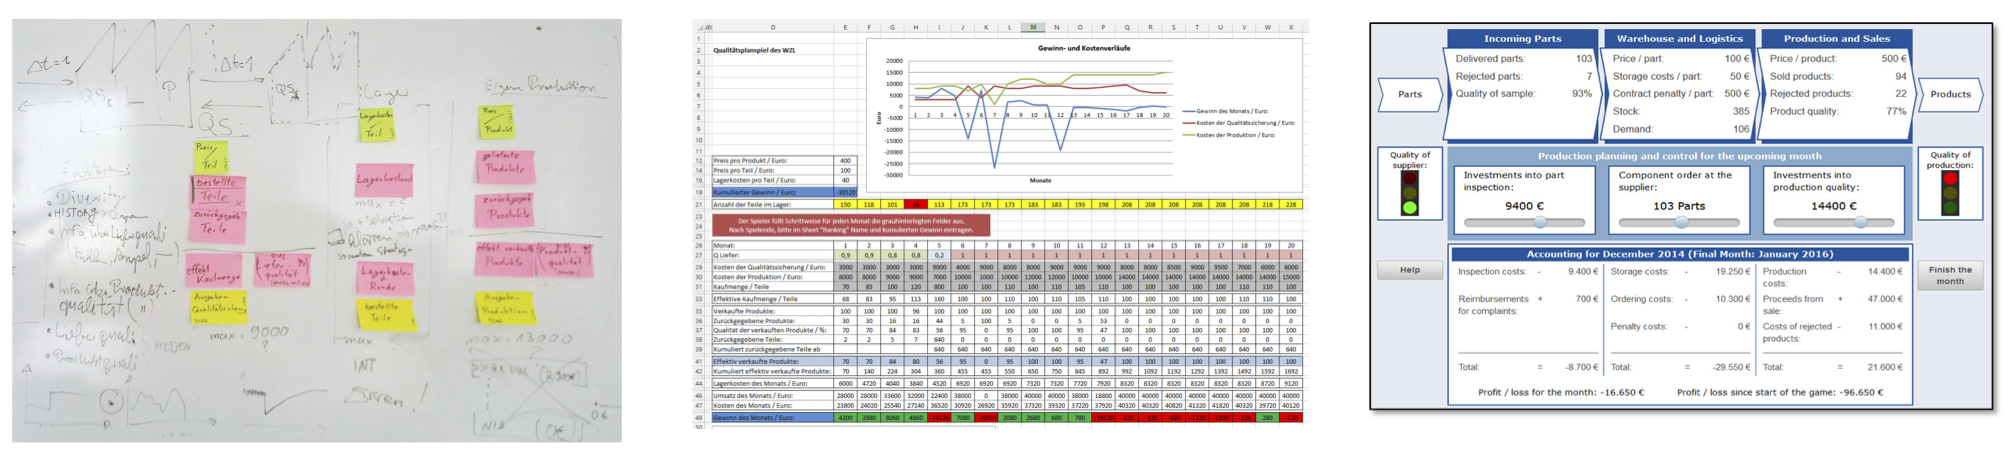Click the Kumuliert effektiv verkaufte cell 1692
2008x454 pixels.
1291,371
